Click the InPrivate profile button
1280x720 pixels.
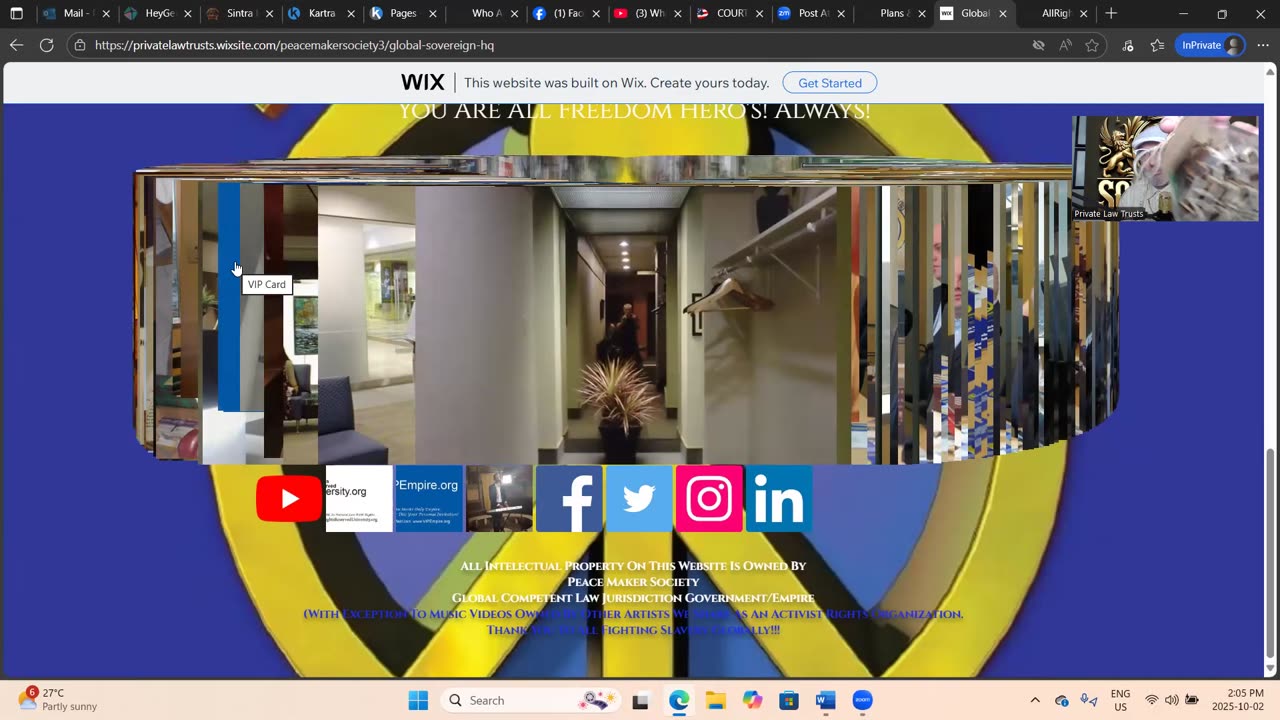[1210, 45]
